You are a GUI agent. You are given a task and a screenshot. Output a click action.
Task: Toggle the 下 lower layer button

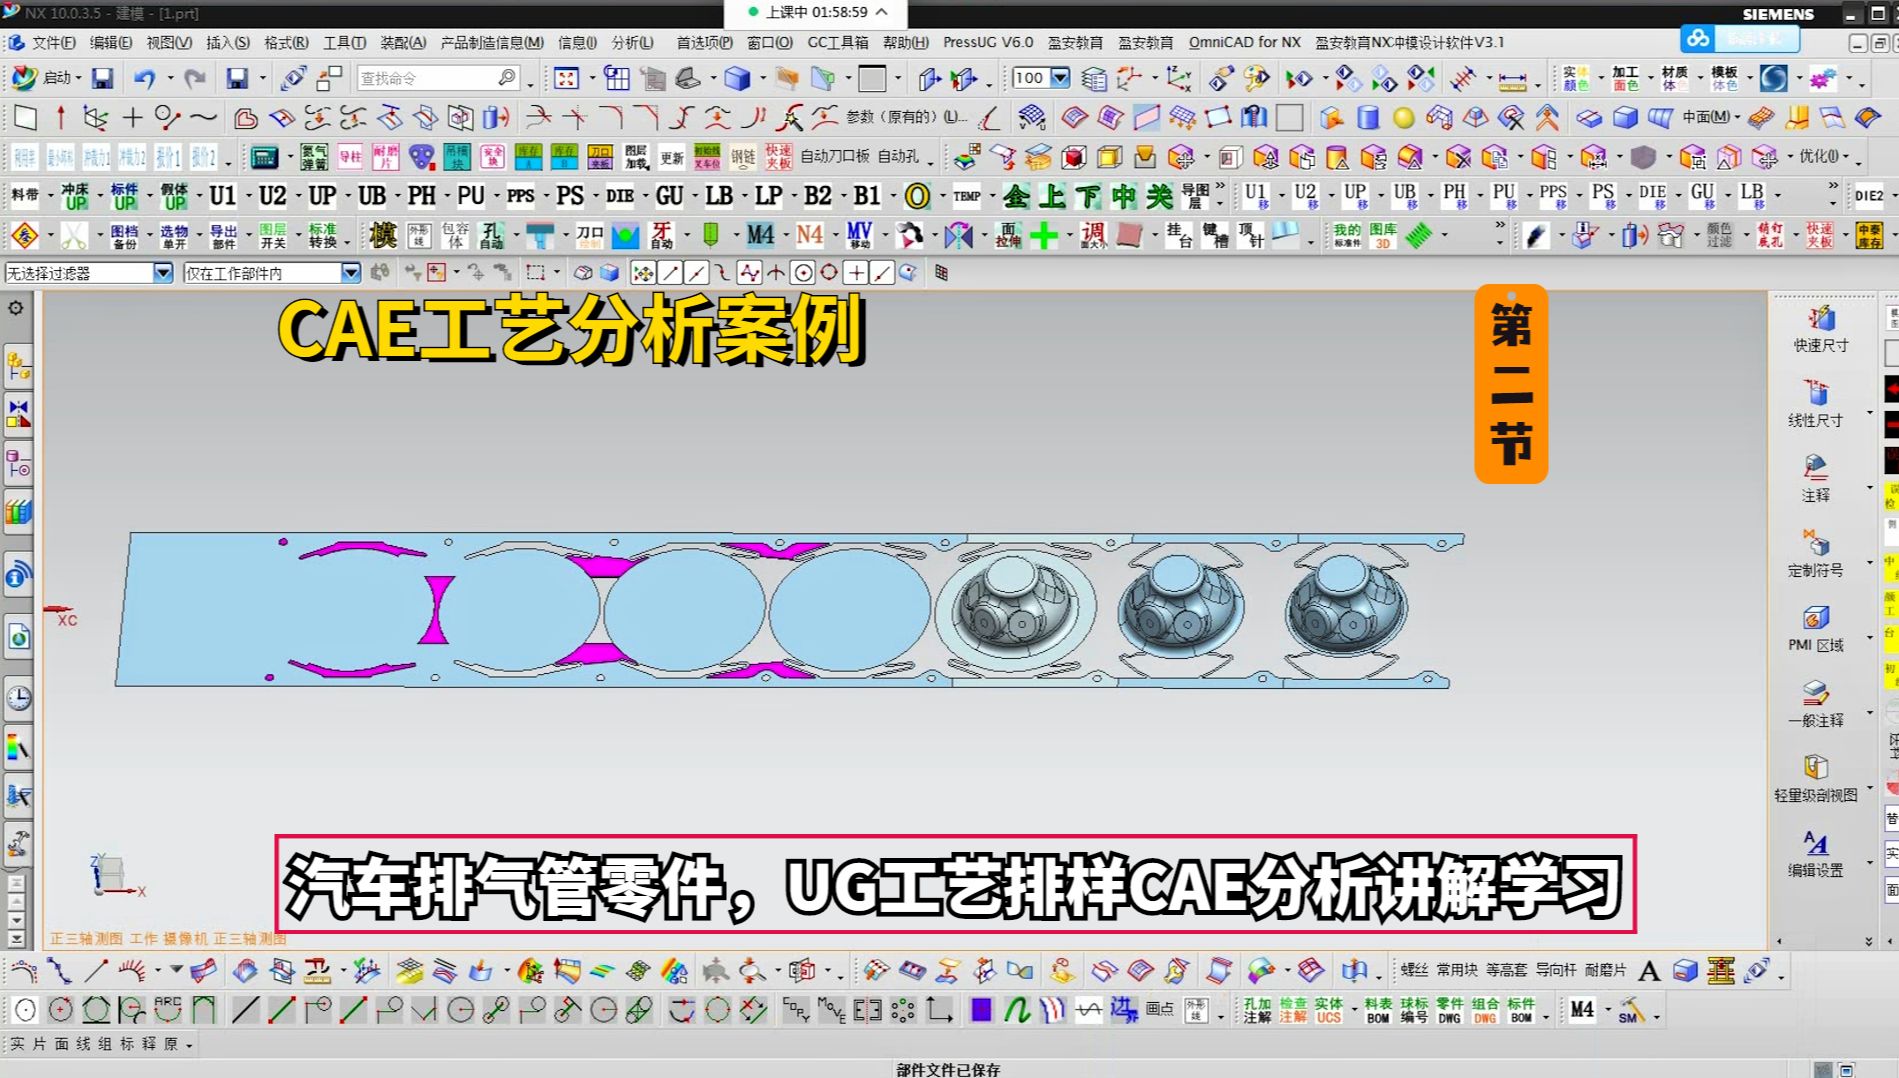[x=1087, y=195]
